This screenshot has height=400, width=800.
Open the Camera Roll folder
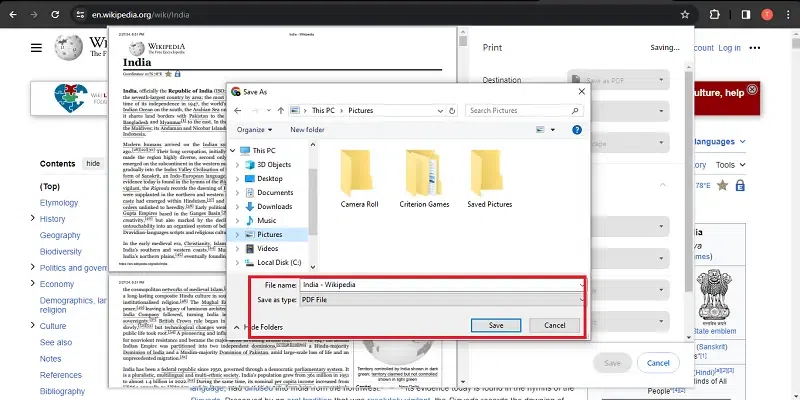coord(359,179)
